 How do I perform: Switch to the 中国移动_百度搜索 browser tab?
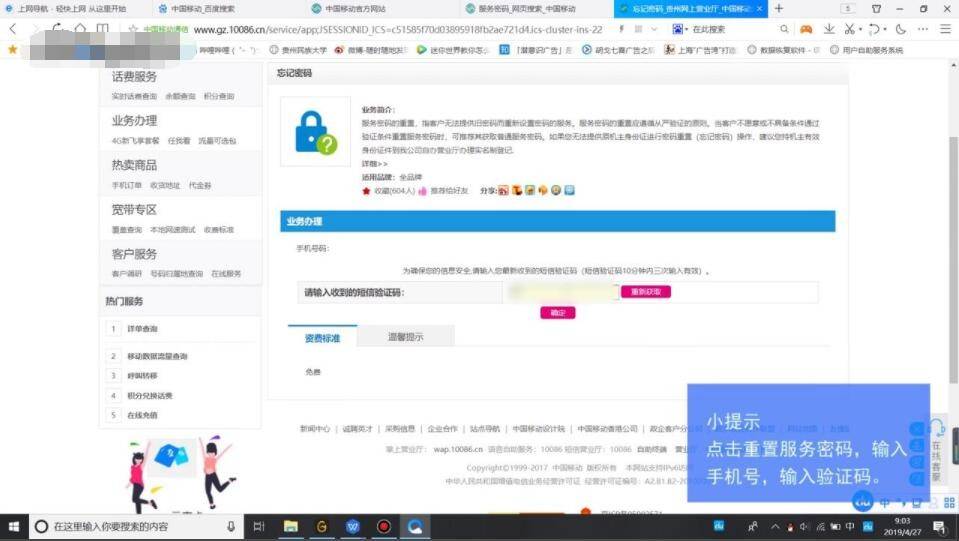point(202,9)
